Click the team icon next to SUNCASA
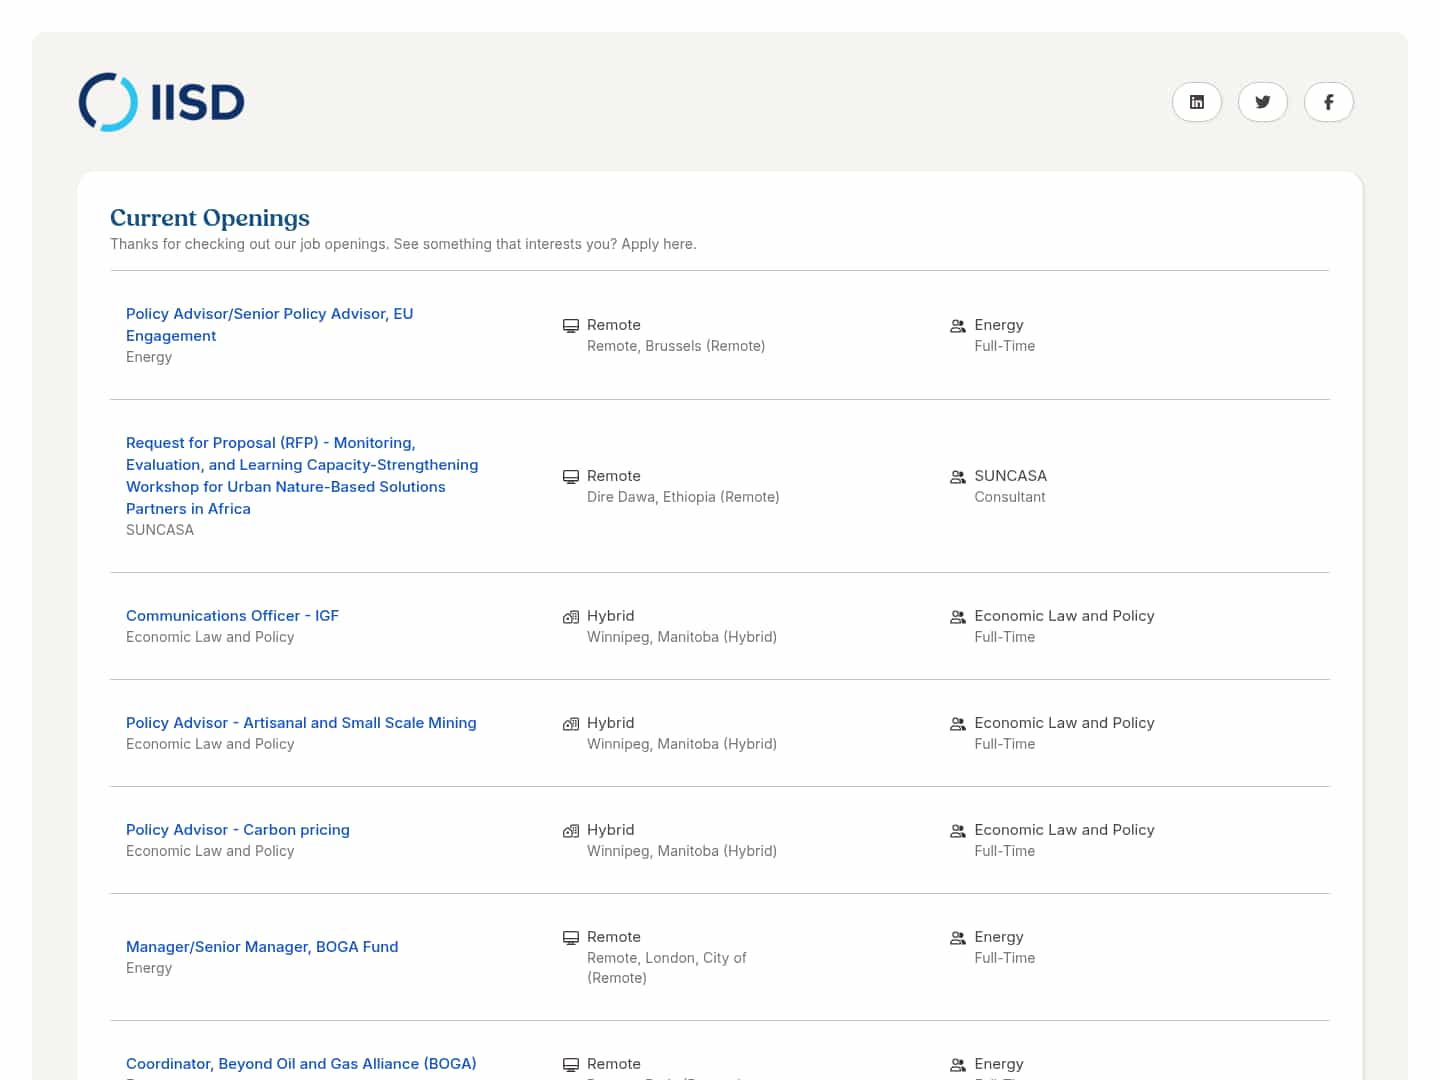 (958, 477)
